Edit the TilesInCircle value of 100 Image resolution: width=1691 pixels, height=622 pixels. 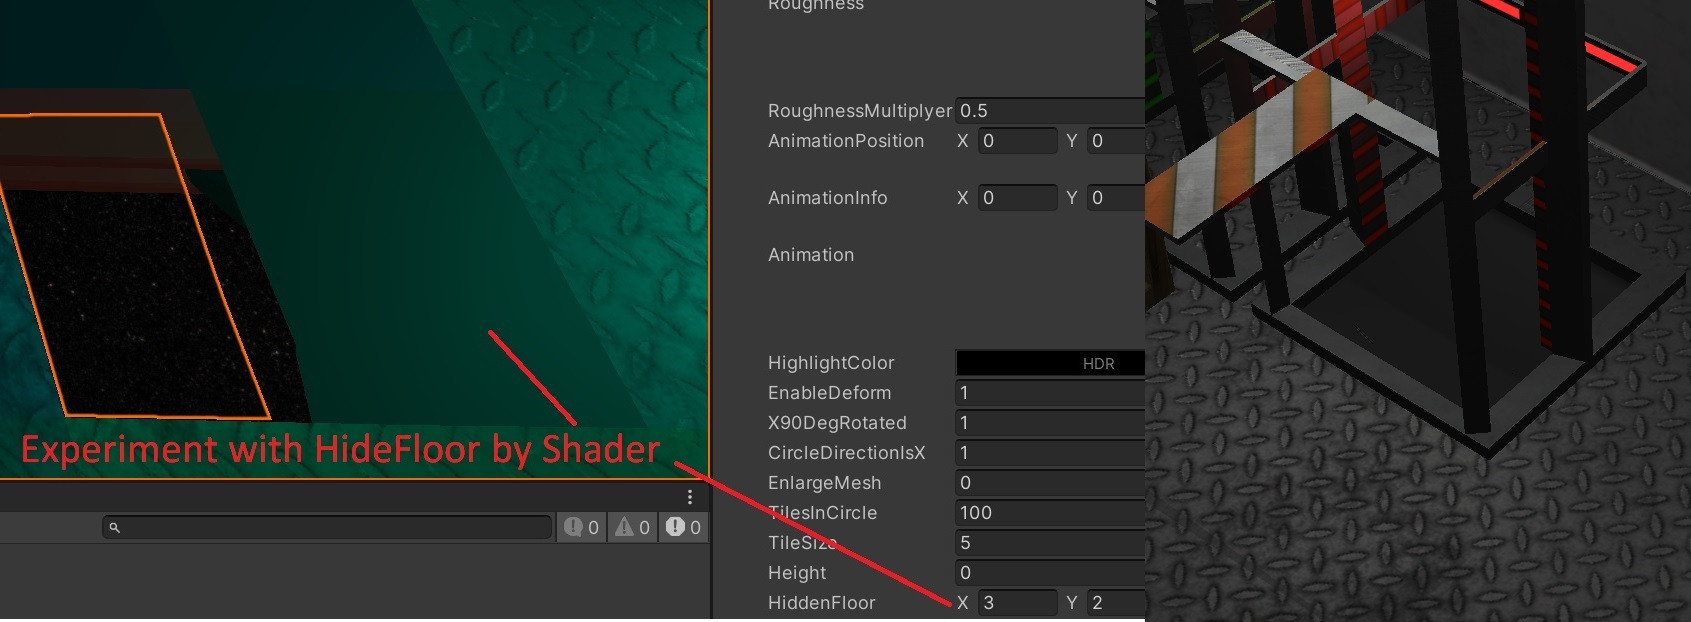tap(1050, 513)
